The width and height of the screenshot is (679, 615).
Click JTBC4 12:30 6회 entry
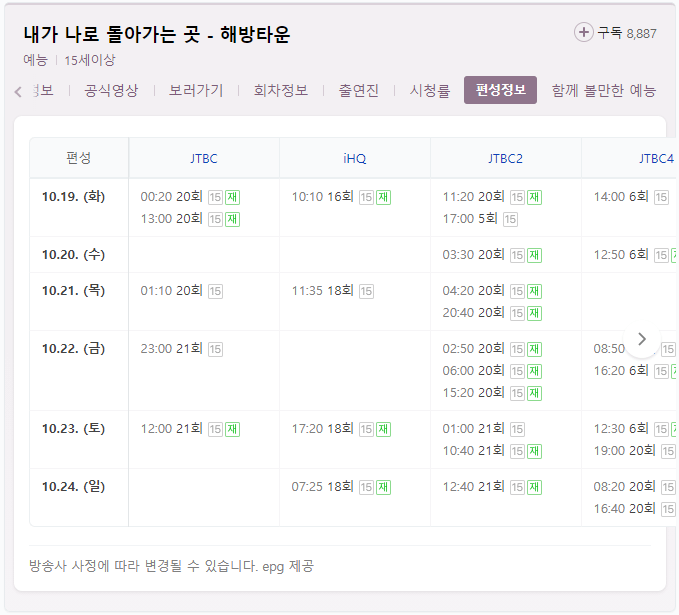tap(621, 428)
